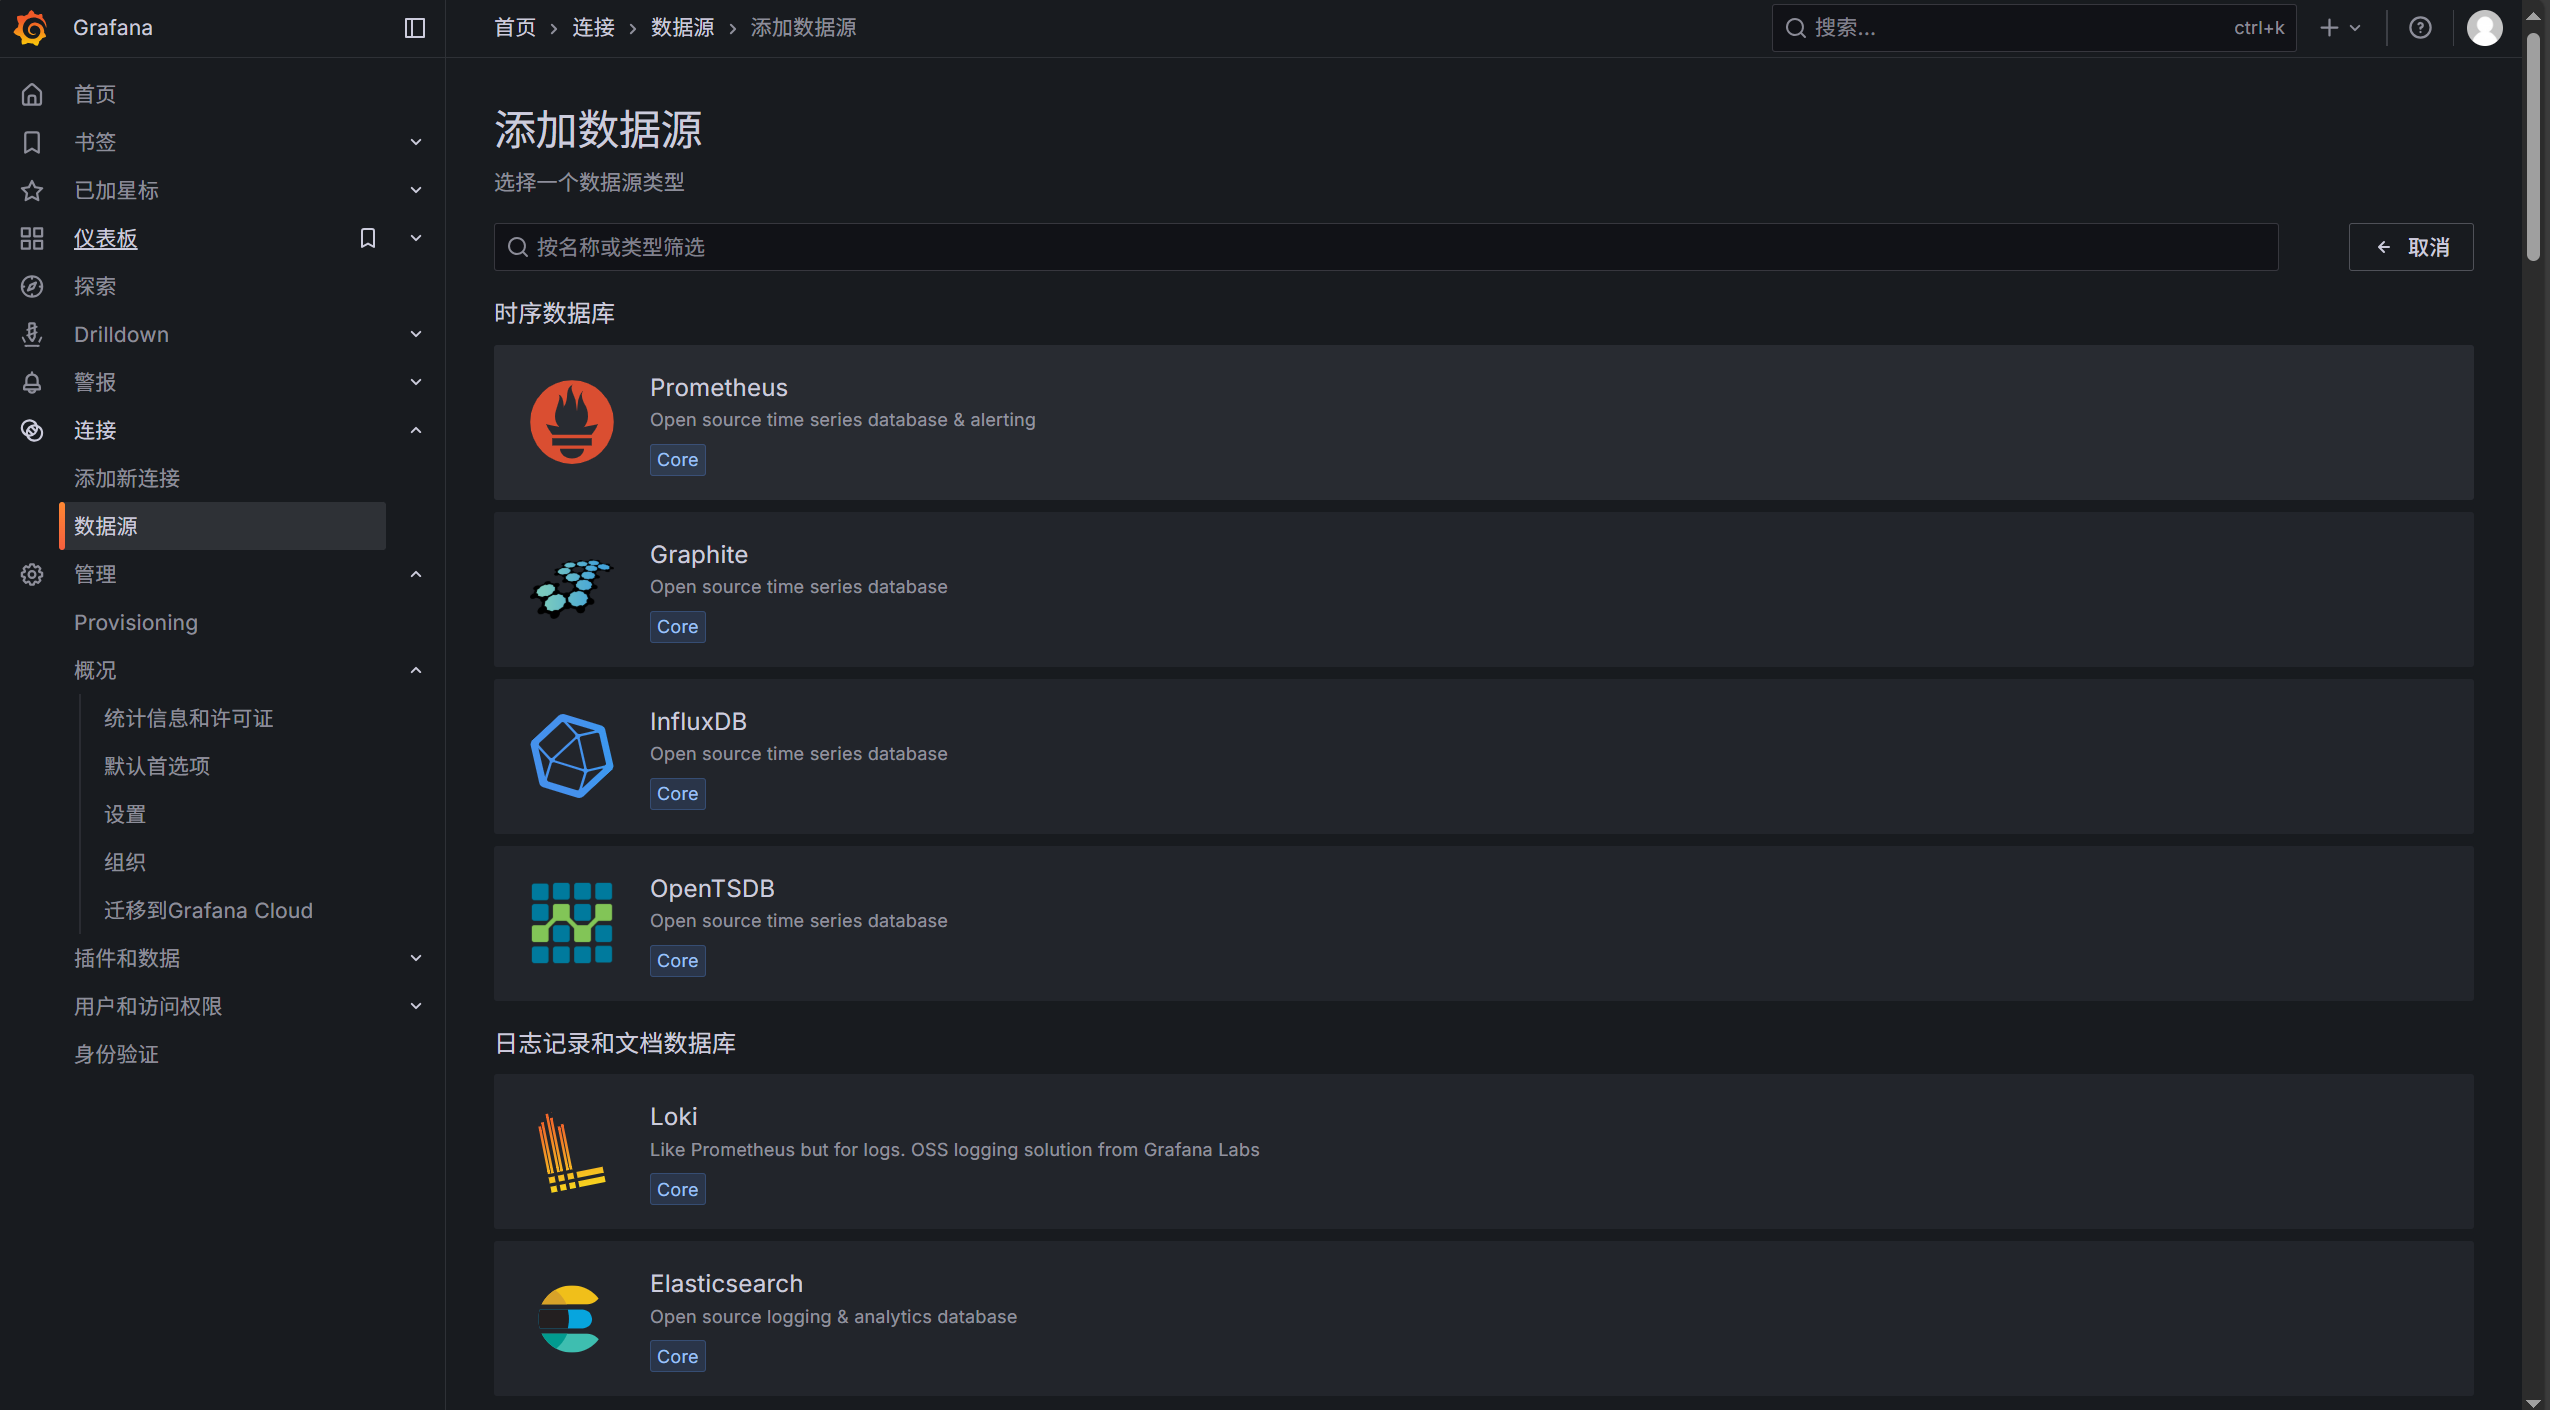This screenshot has height=1410, width=2550.
Task: Click the 管理 gear icon
Action: (32, 574)
